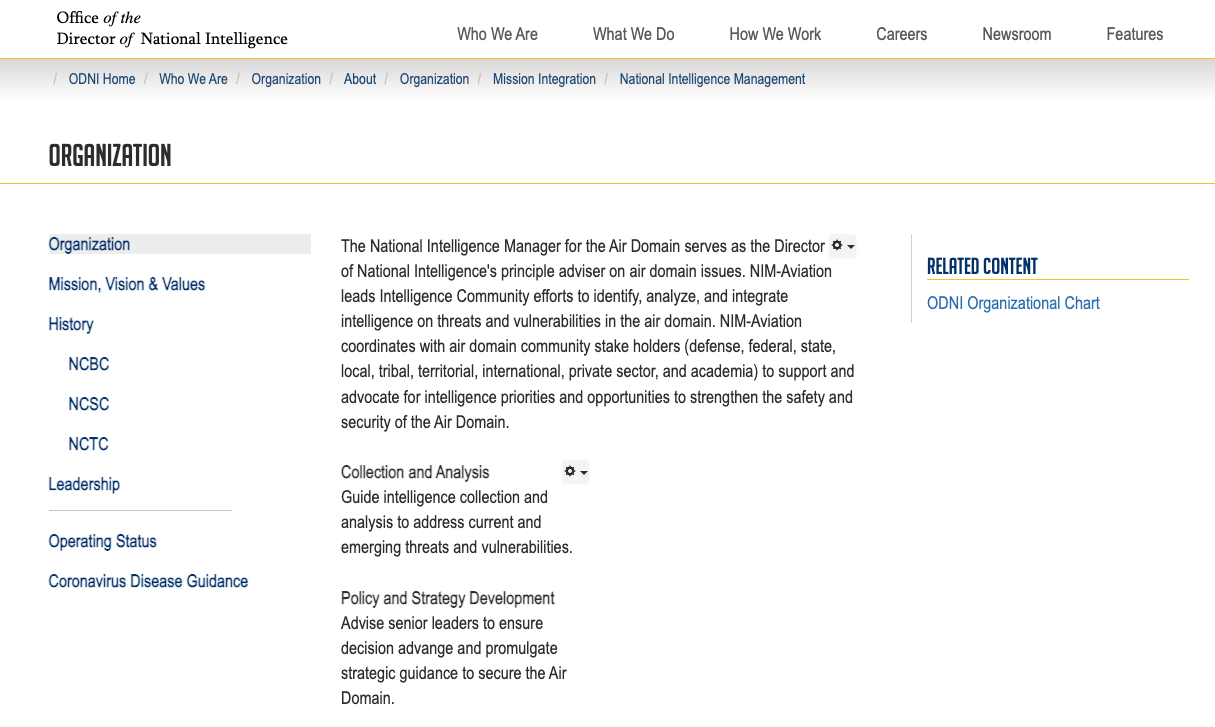This screenshot has height=727, width=1215.
Task: Open NCTC sidebar sub-item
Action: tap(88, 444)
